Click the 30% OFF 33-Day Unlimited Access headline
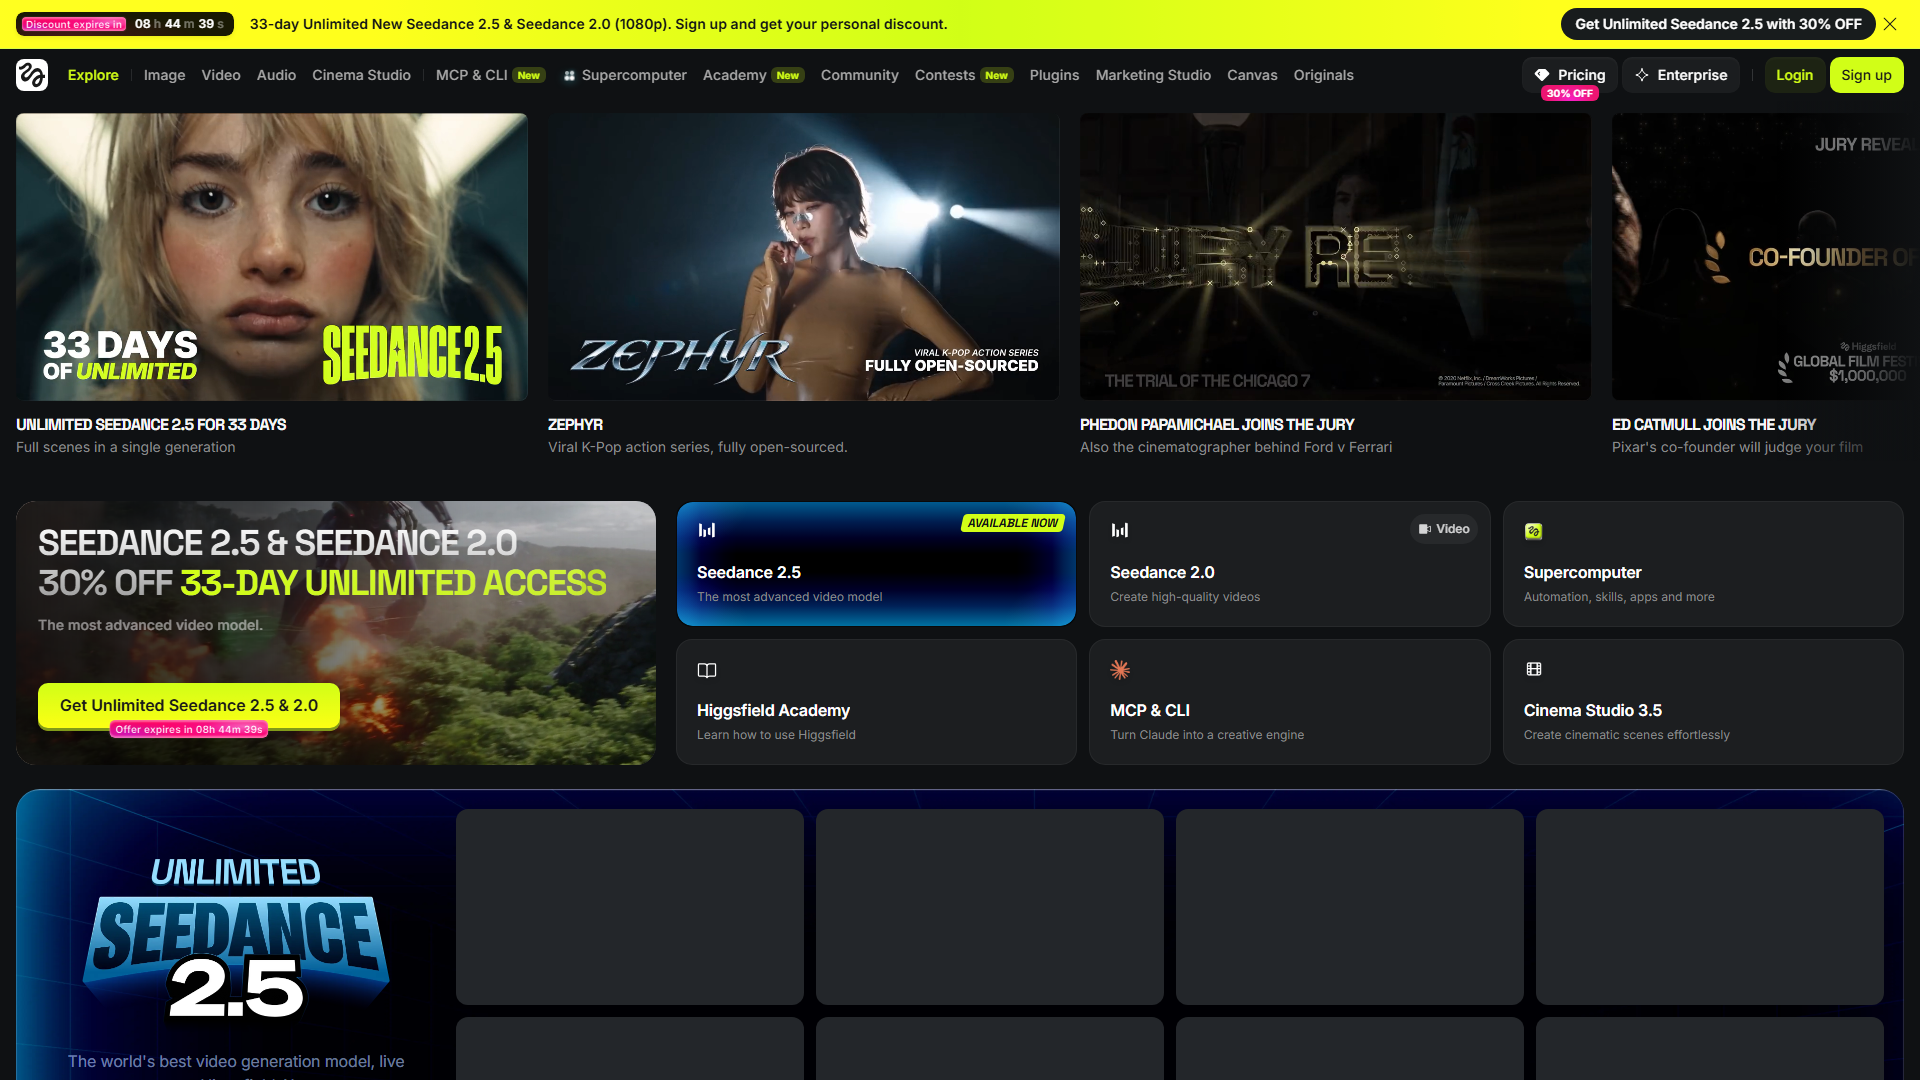The image size is (1920, 1080). point(322,583)
